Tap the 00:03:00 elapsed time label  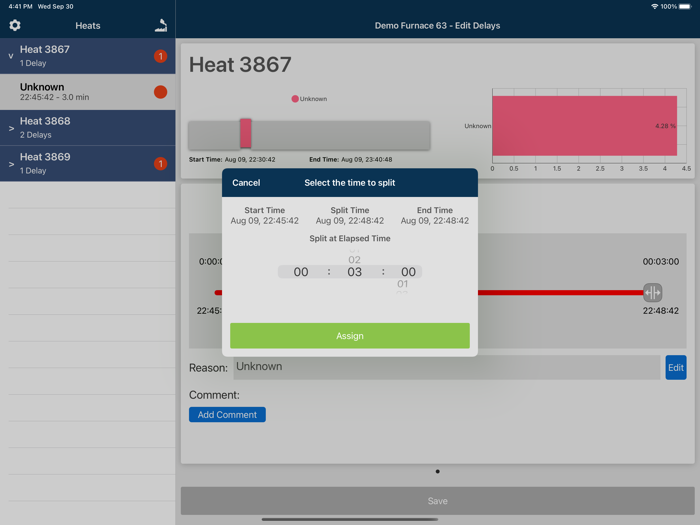click(661, 262)
